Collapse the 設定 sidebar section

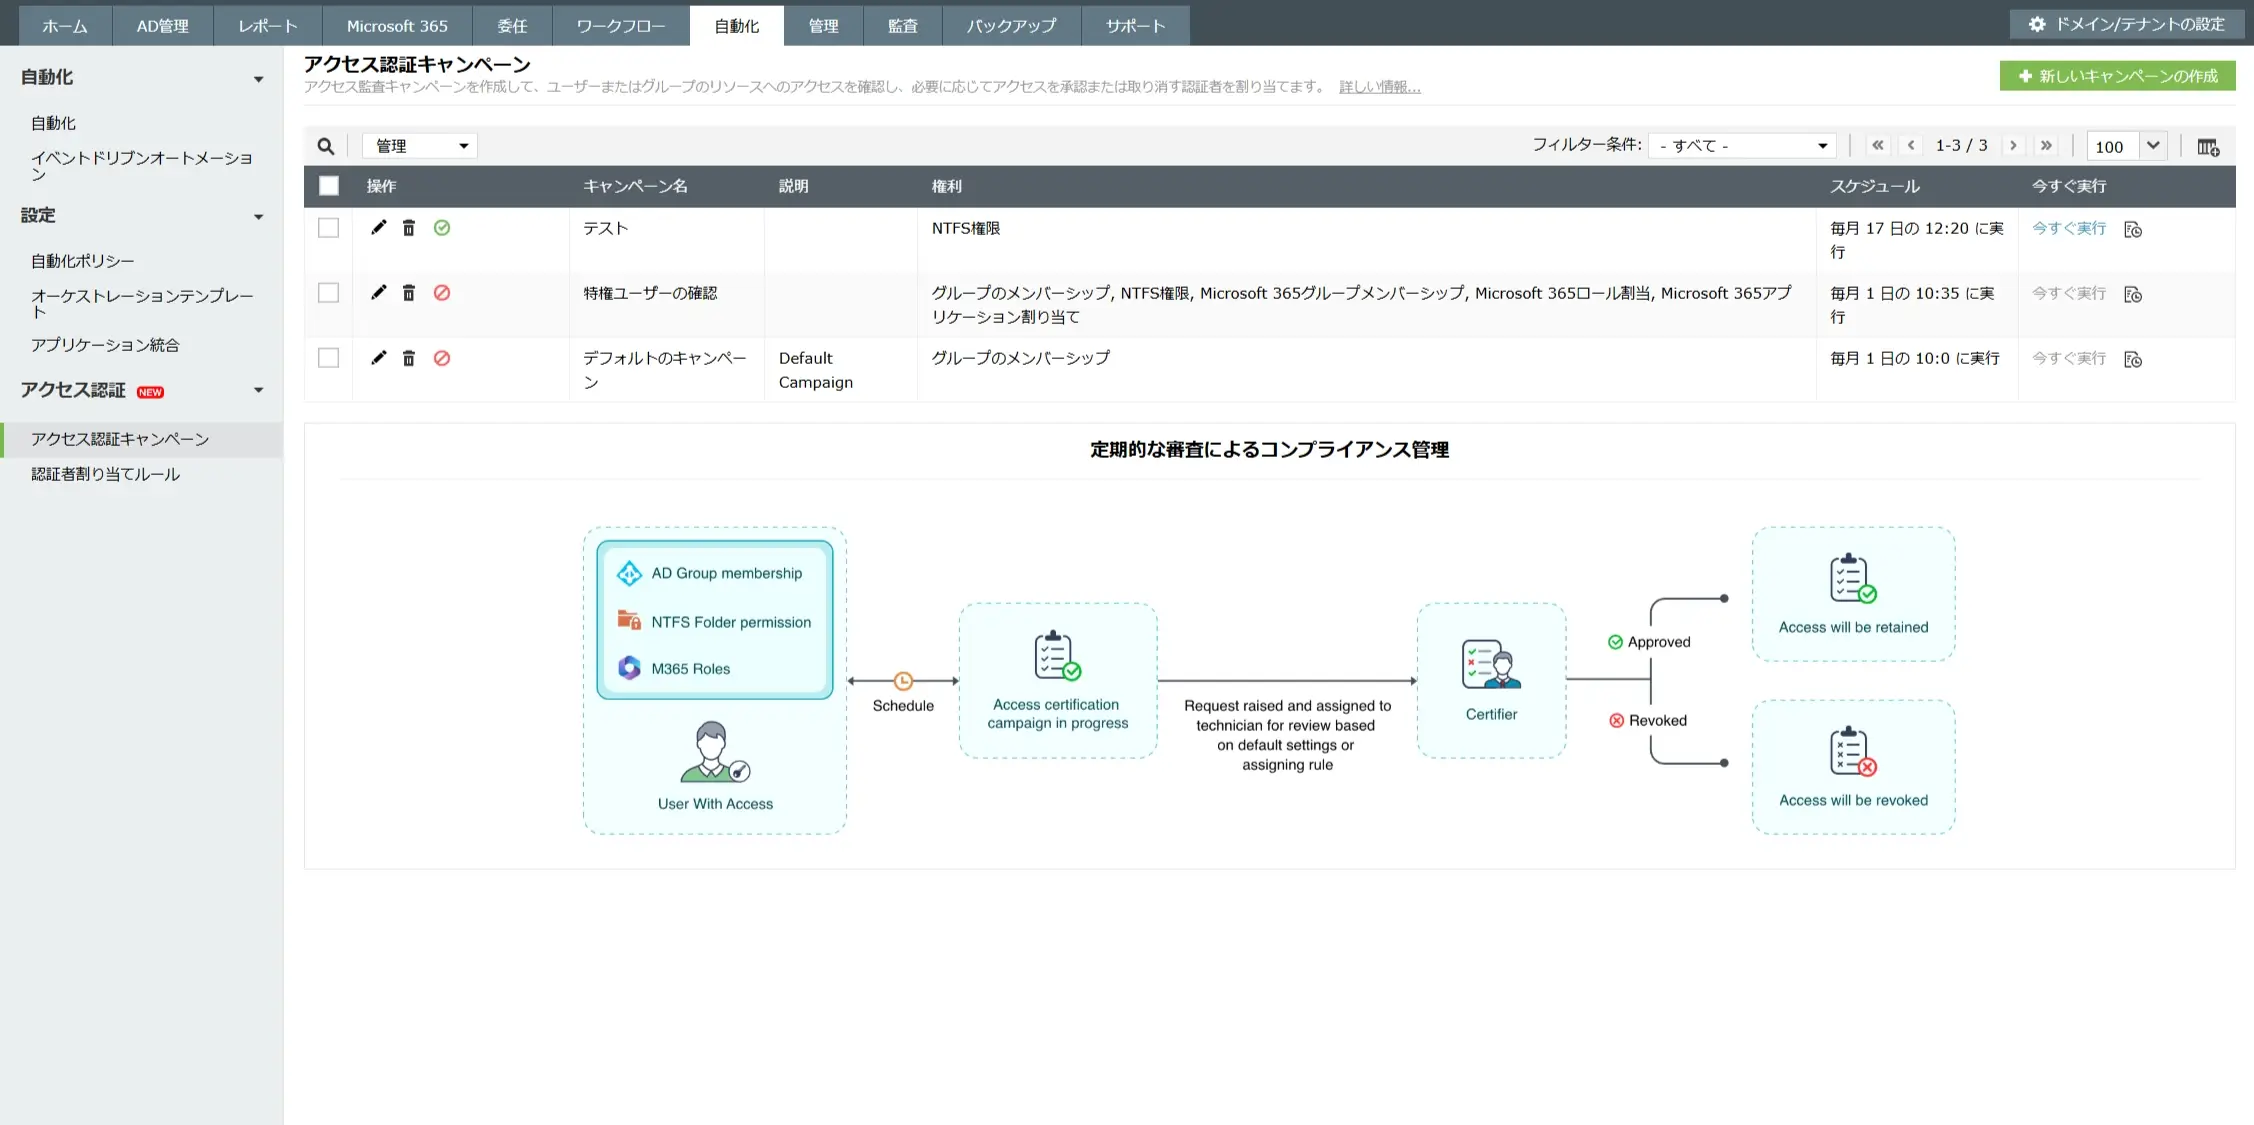tap(258, 217)
